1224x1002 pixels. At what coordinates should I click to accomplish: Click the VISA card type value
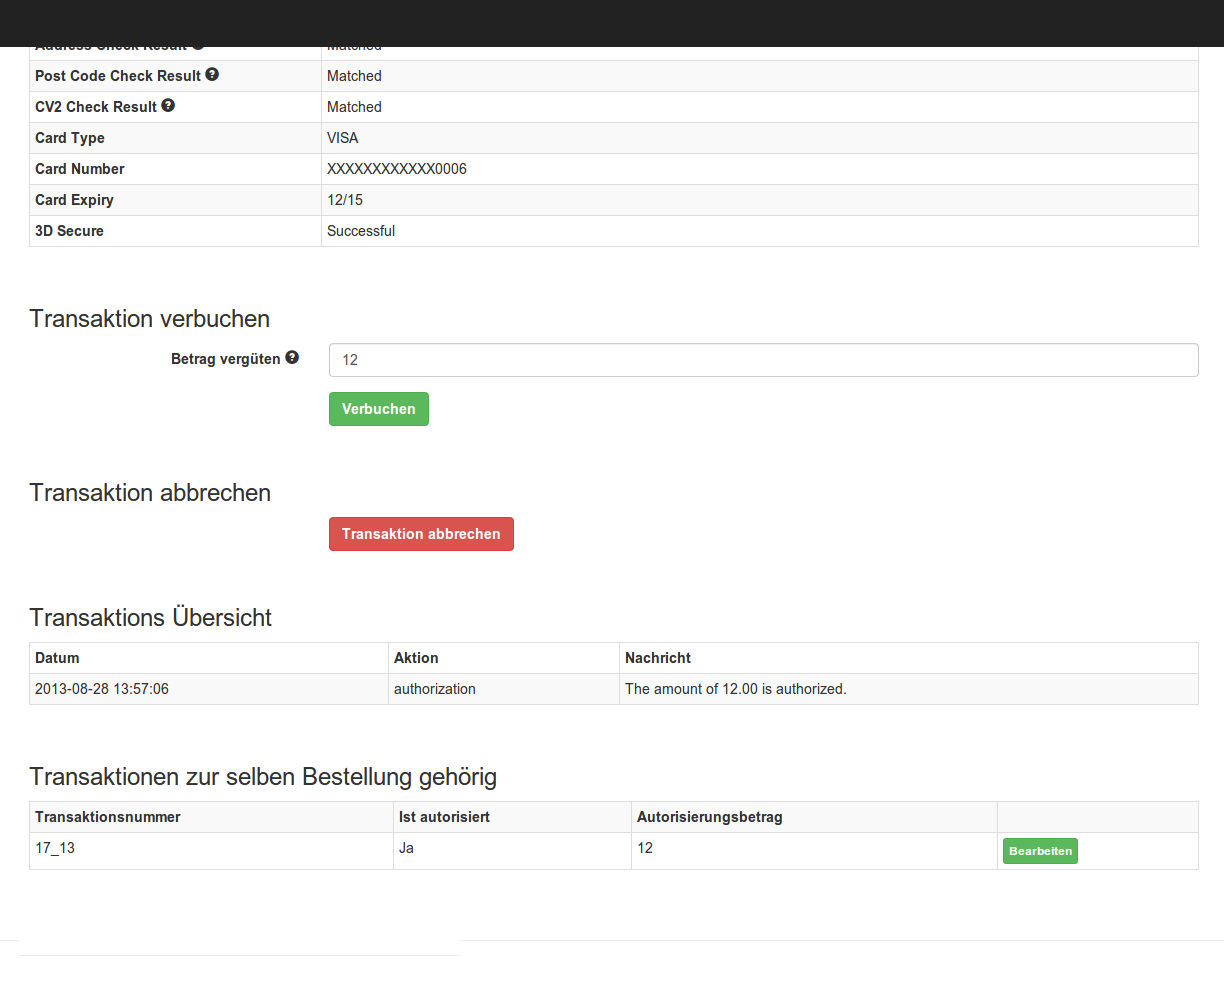(343, 138)
